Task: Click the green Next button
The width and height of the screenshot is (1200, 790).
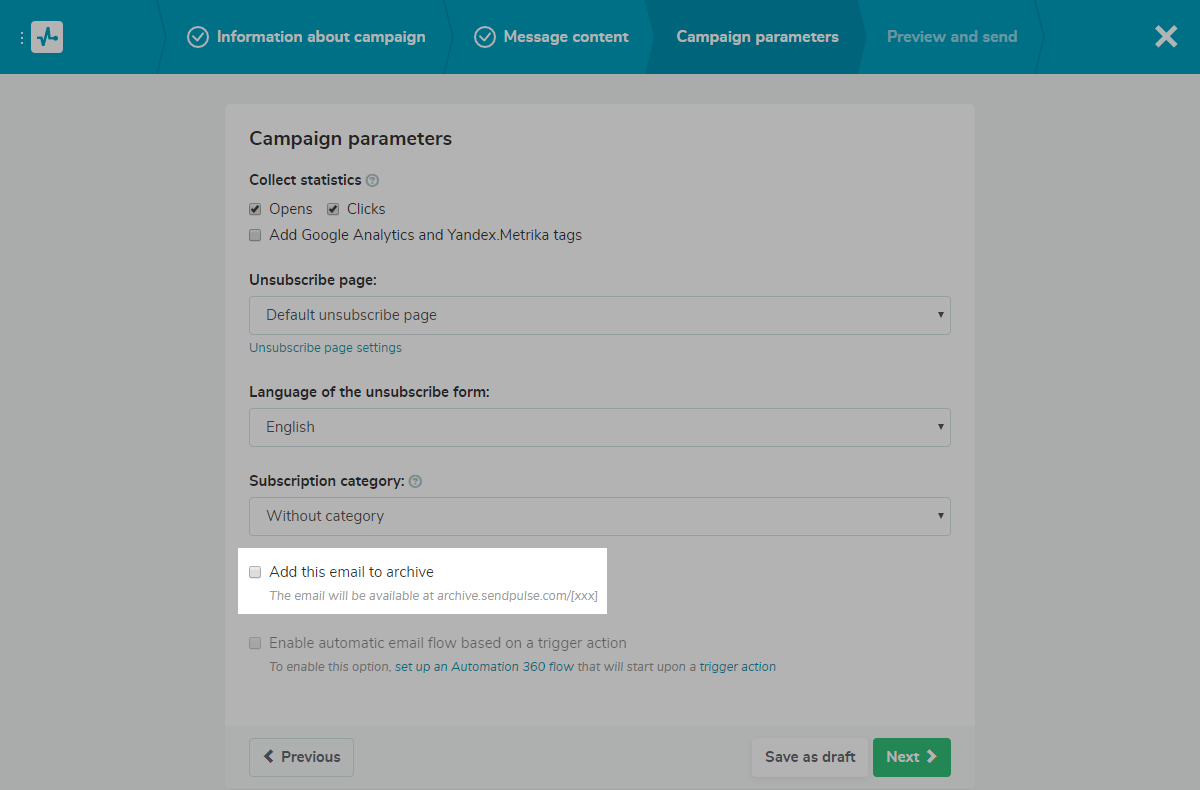Action: click(x=911, y=757)
